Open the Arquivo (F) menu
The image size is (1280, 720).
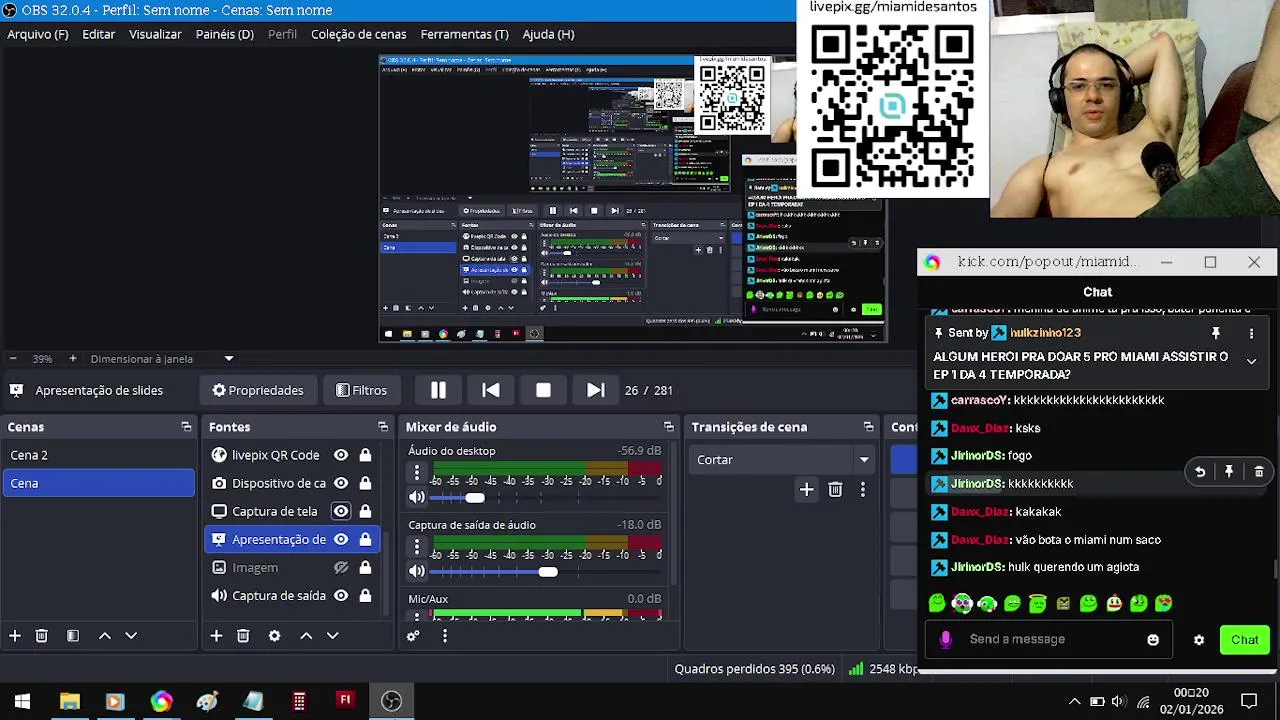coord(38,34)
